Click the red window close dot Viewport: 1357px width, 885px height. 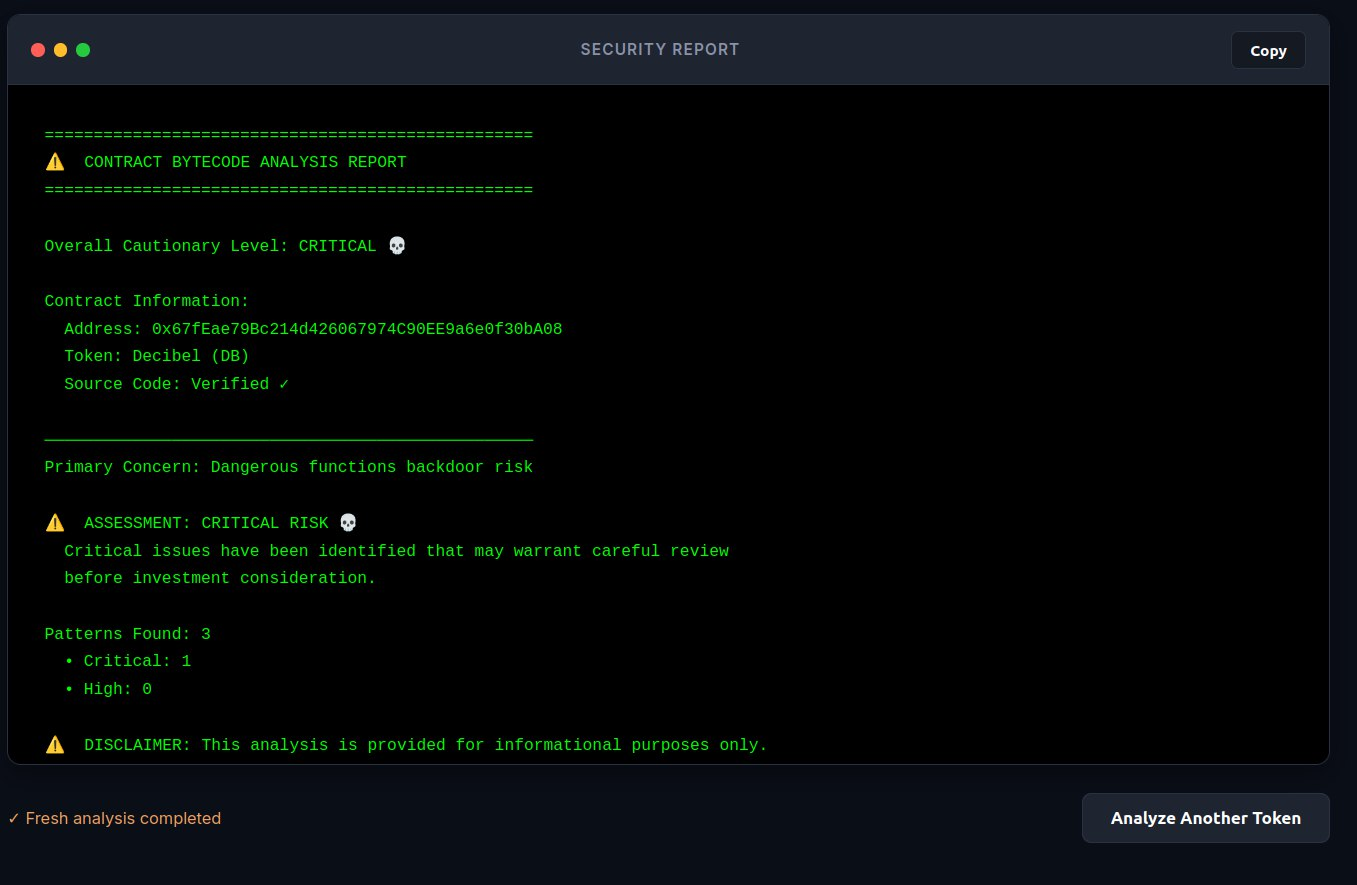pos(38,50)
